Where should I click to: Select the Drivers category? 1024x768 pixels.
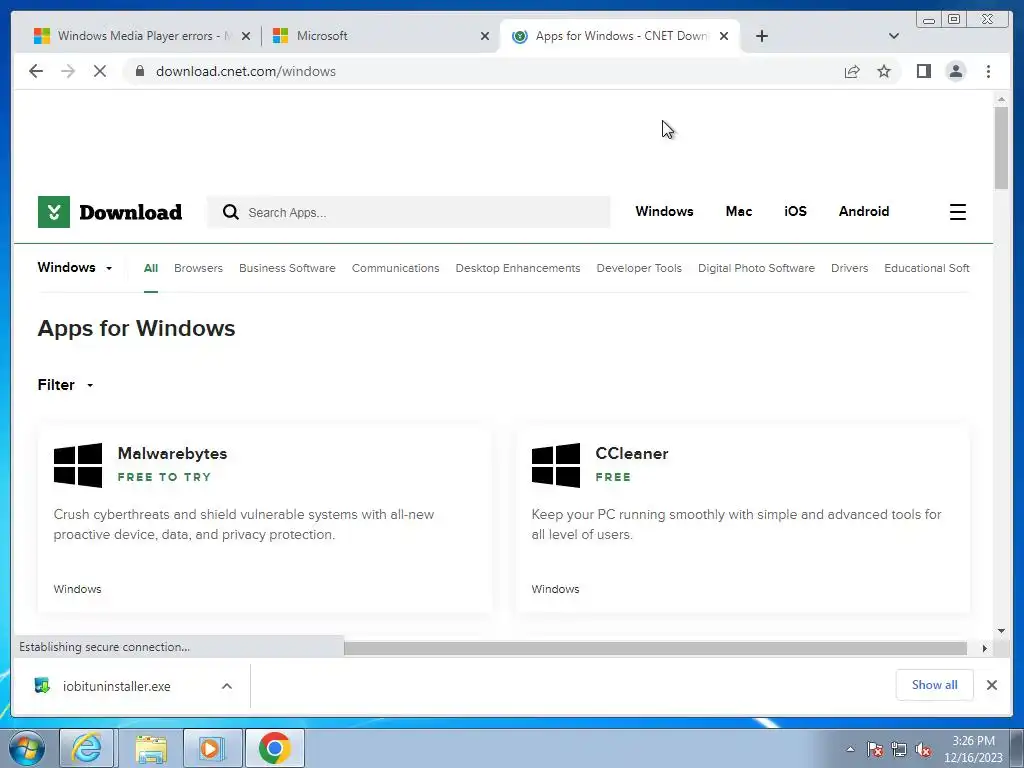849,268
